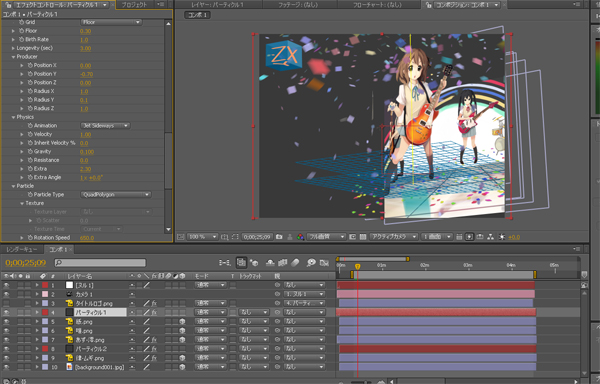Click the current time indicator marker
This screenshot has width=600, height=384.
point(357,267)
